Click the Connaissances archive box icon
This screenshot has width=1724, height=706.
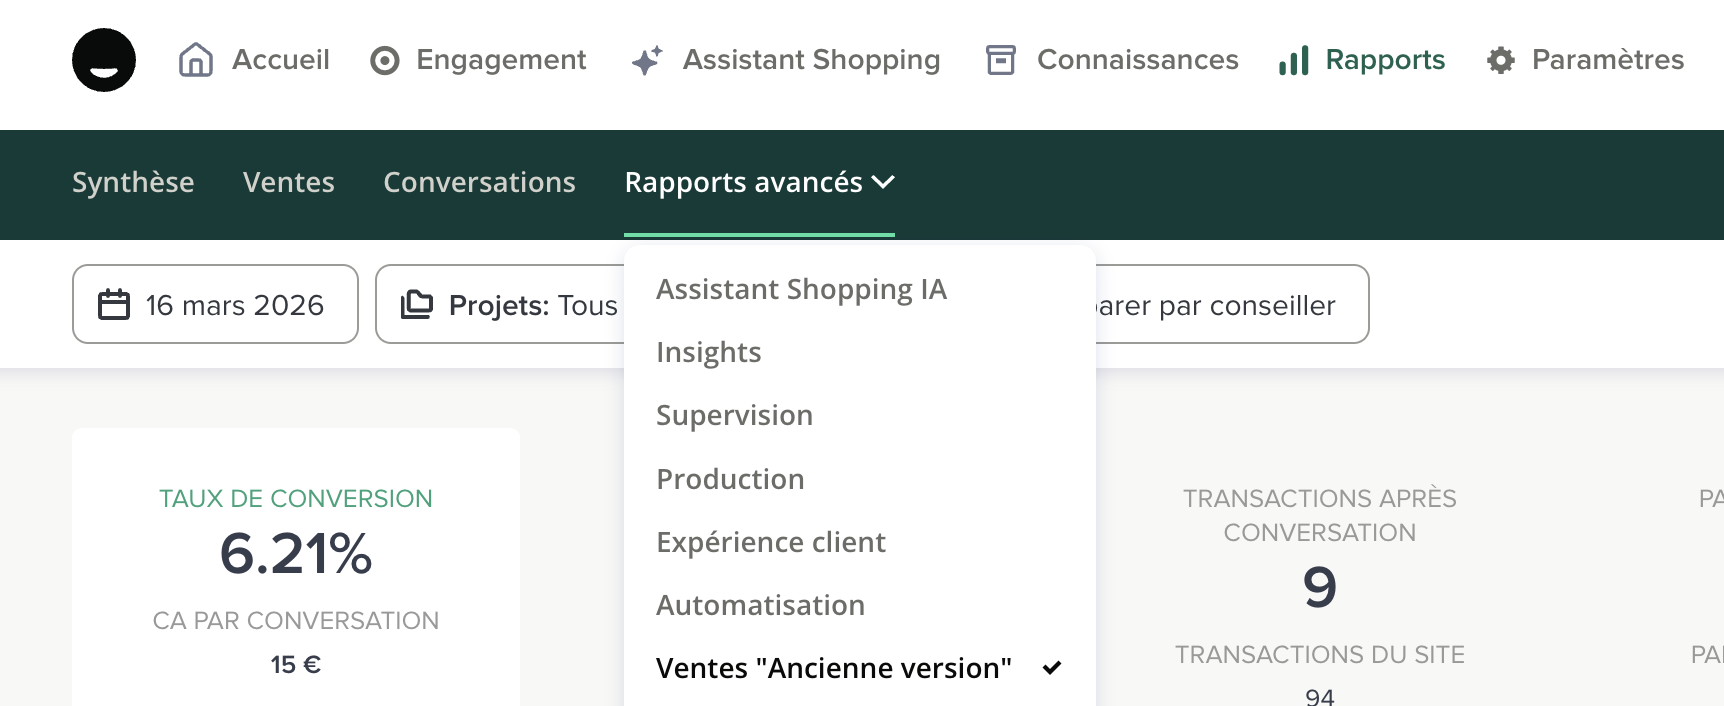pyautogui.click(x=1000, y=60)
